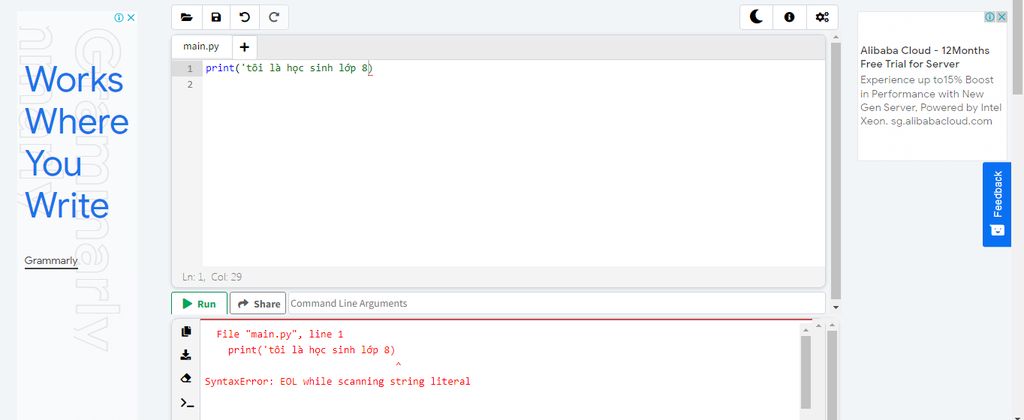Image resolution: width=1024 pixels, height=420 pixels.
Task: Clear the console with eraser icon
Action: click(186, 378)
